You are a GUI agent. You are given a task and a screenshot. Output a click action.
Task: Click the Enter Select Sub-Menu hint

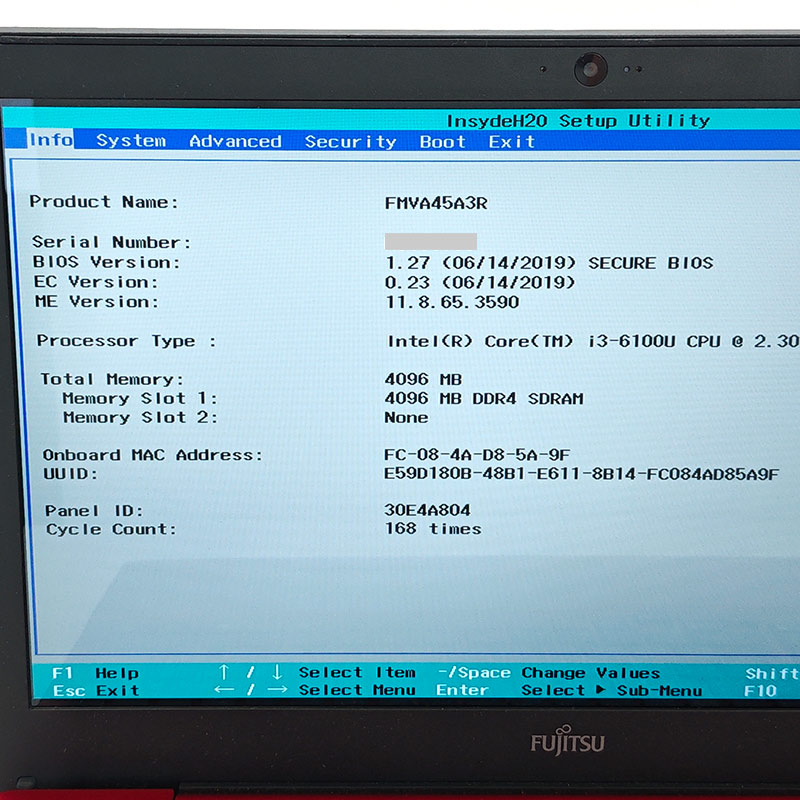tap(569, 690)
